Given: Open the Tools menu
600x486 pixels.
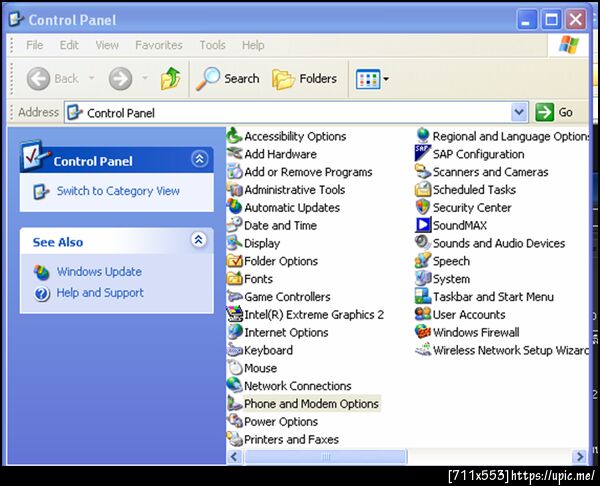Looking at the screenshot, I should coord(212,45).
